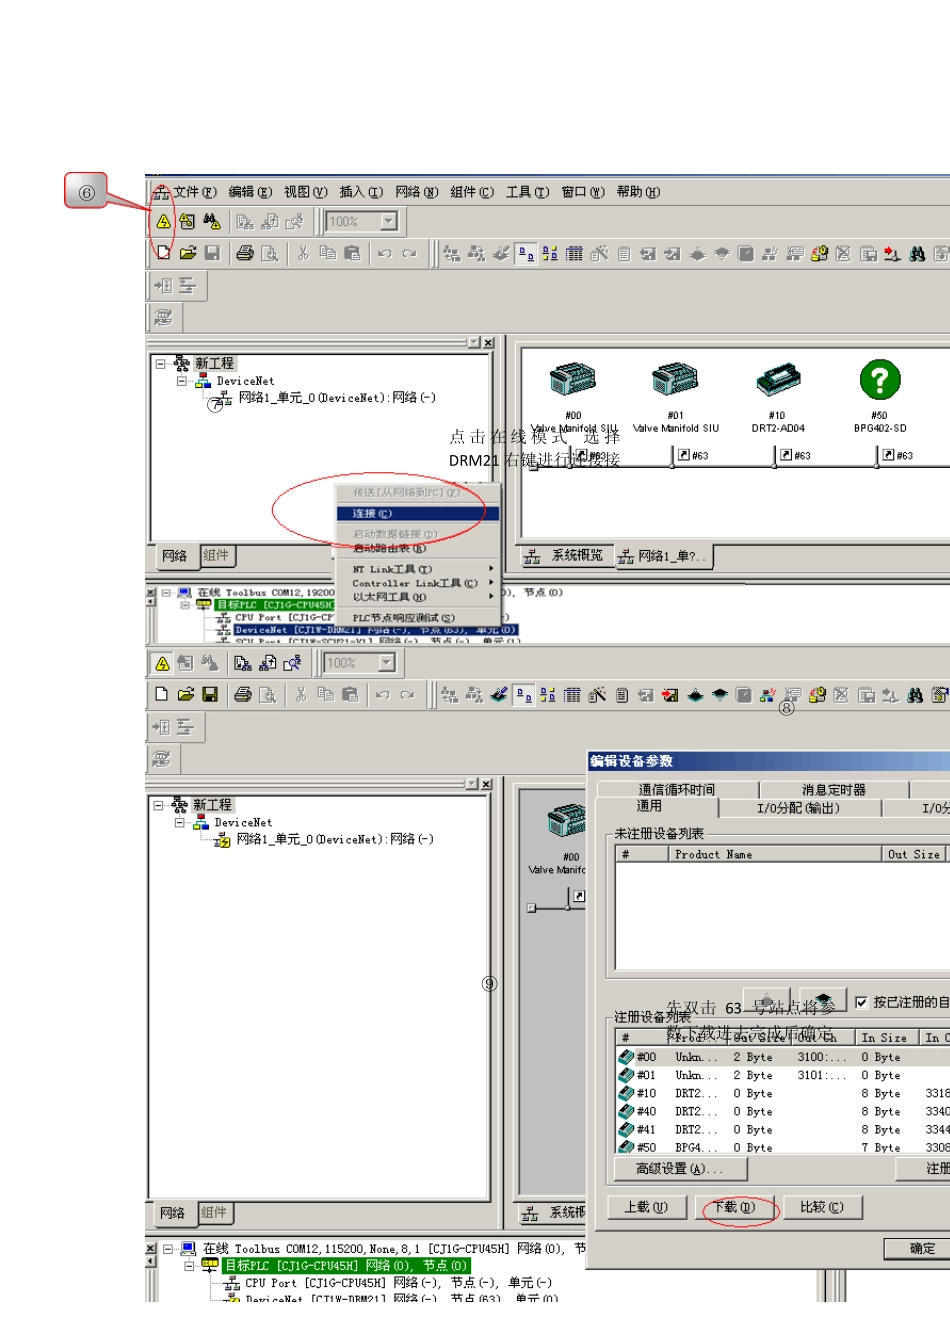Viewport: 950px width, 1344px height.
Task: Select large icons view in upper window toolbar
Action: pos(526,253)
